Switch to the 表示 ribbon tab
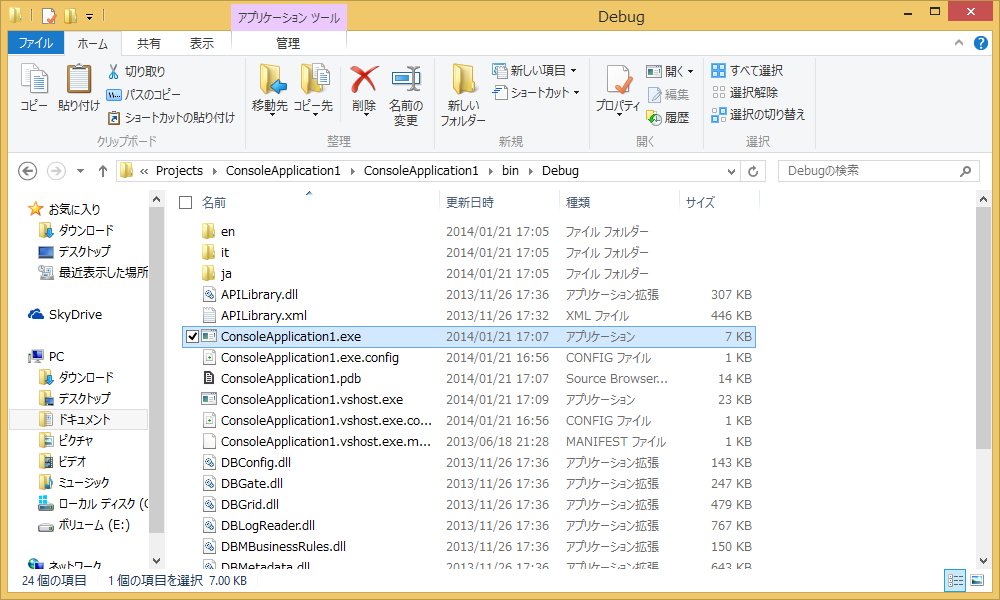The height and width of the screenshot is (600, 1000). pyautogui.click(x=202, y=43)
